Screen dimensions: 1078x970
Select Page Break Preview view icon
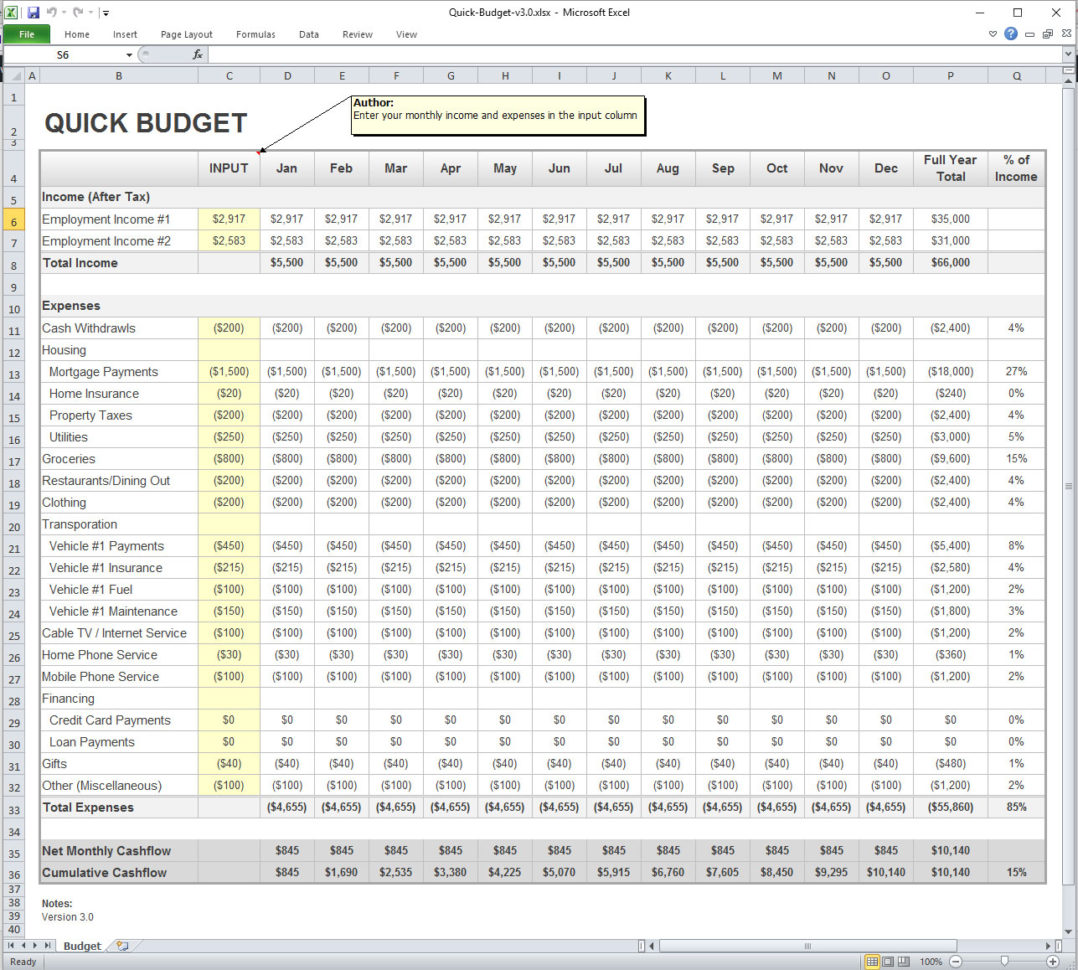[903, 961]
